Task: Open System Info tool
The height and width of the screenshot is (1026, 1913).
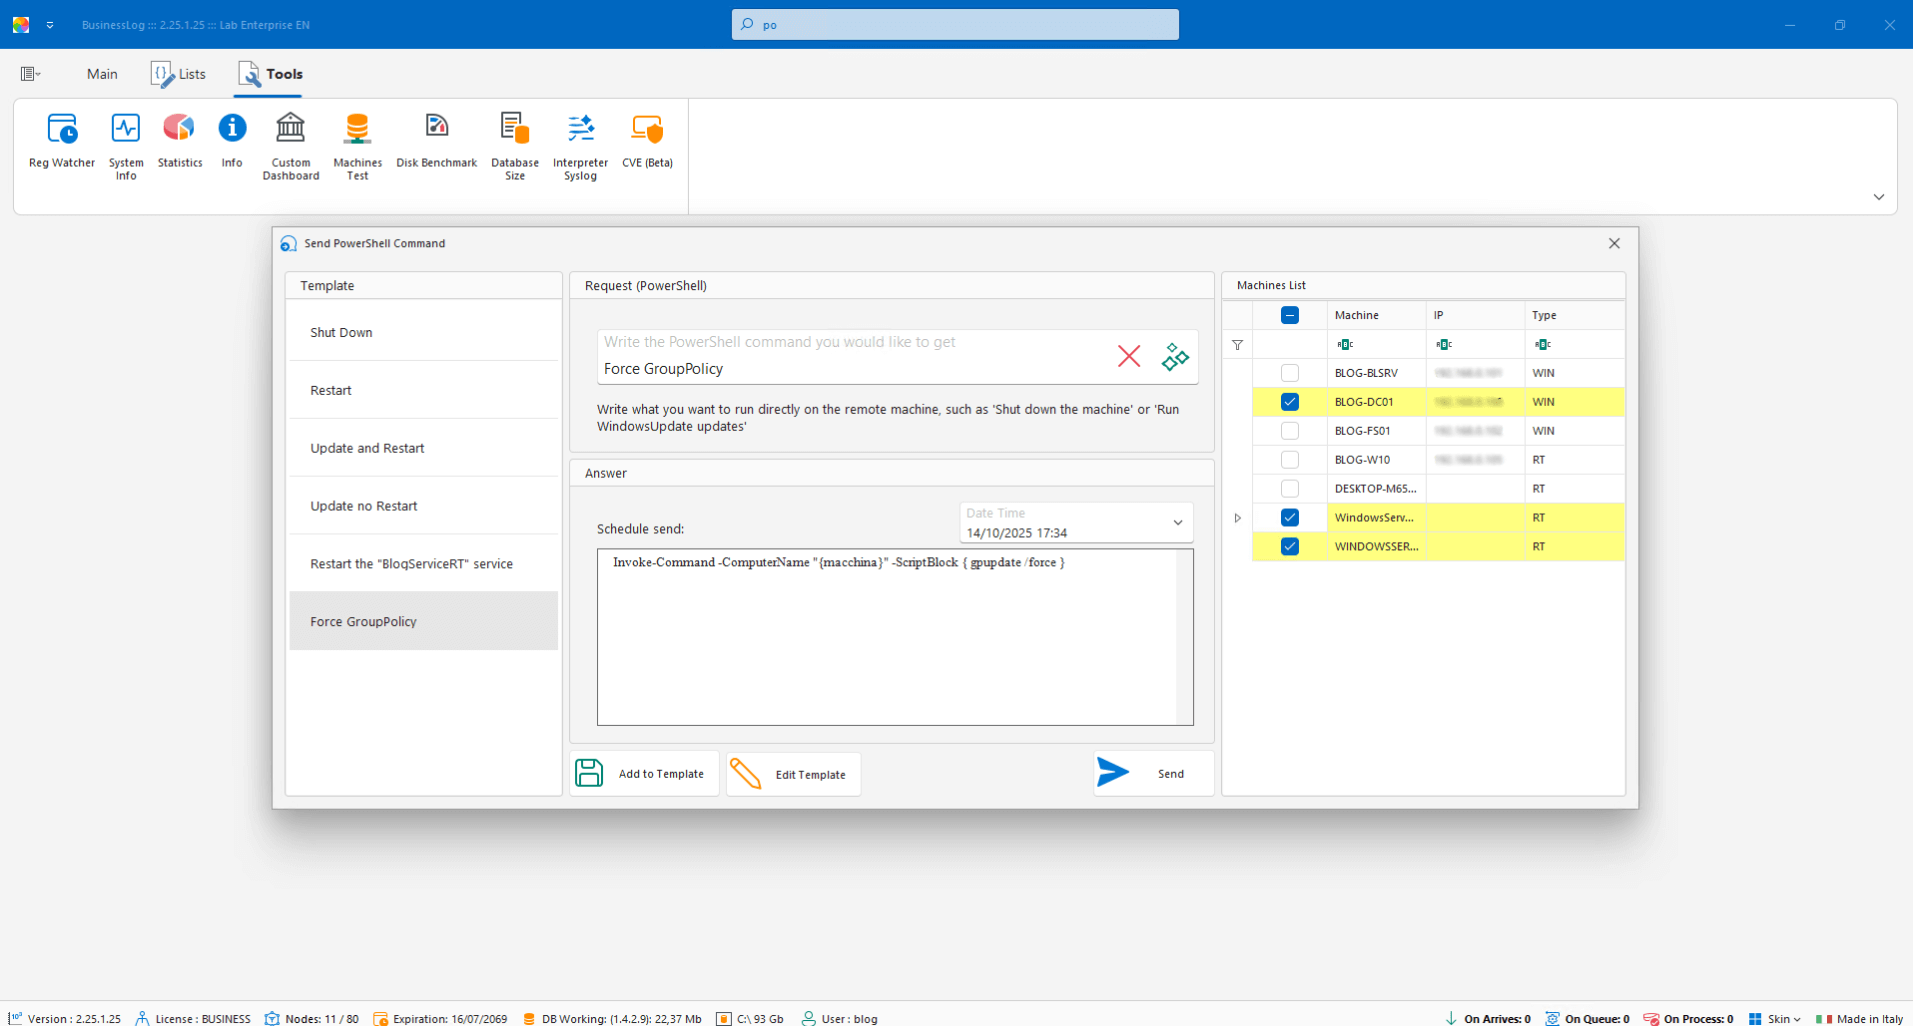Action: pos(126,145)
